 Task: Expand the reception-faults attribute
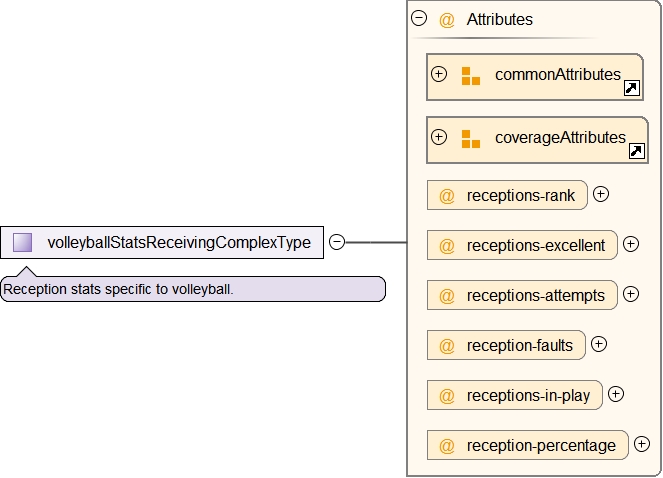point(598,344)
